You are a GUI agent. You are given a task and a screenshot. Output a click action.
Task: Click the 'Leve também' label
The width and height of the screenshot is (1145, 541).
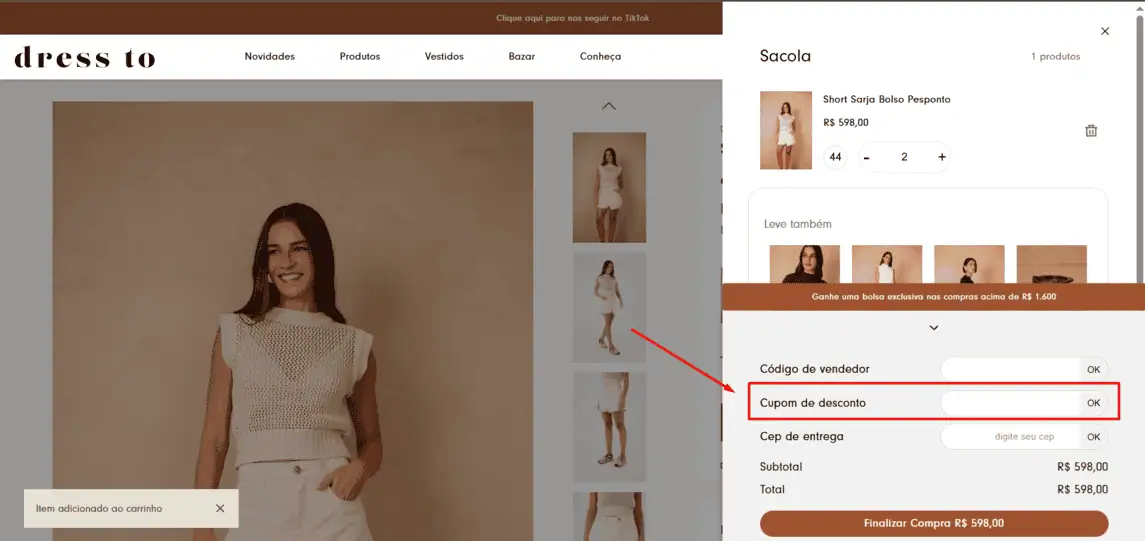797,224
